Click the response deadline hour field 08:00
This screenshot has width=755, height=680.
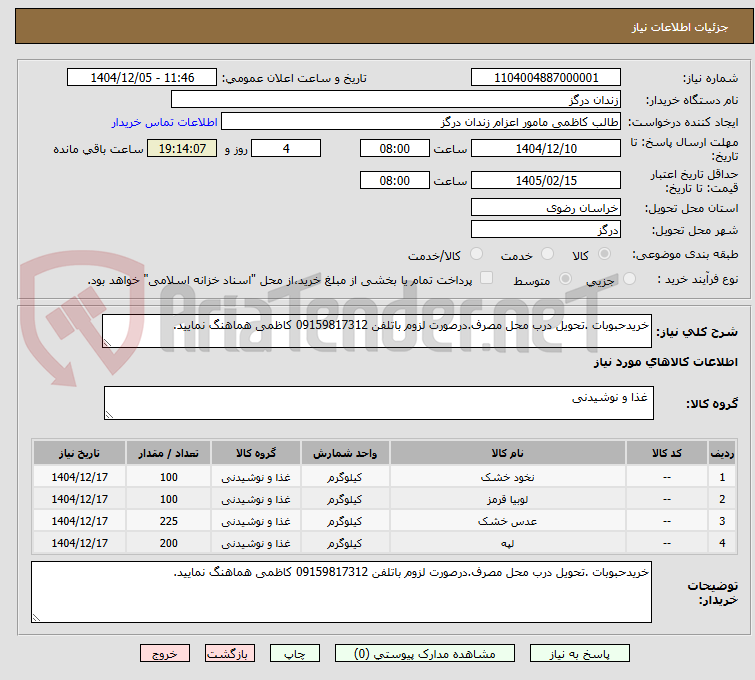coord(394,148)
